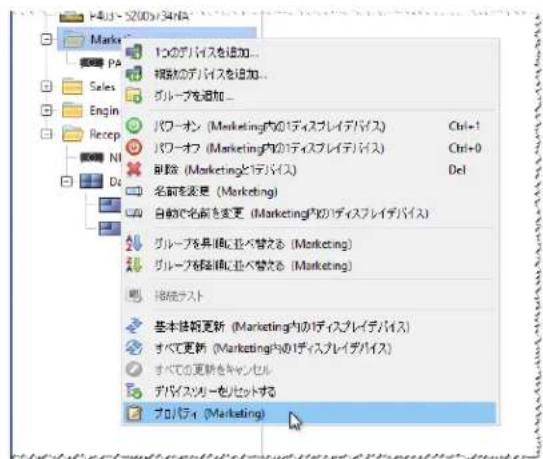This screenshot has height=459, width=543.
Task: Select すべて更新 menu entry
Action: click(310, 348)
